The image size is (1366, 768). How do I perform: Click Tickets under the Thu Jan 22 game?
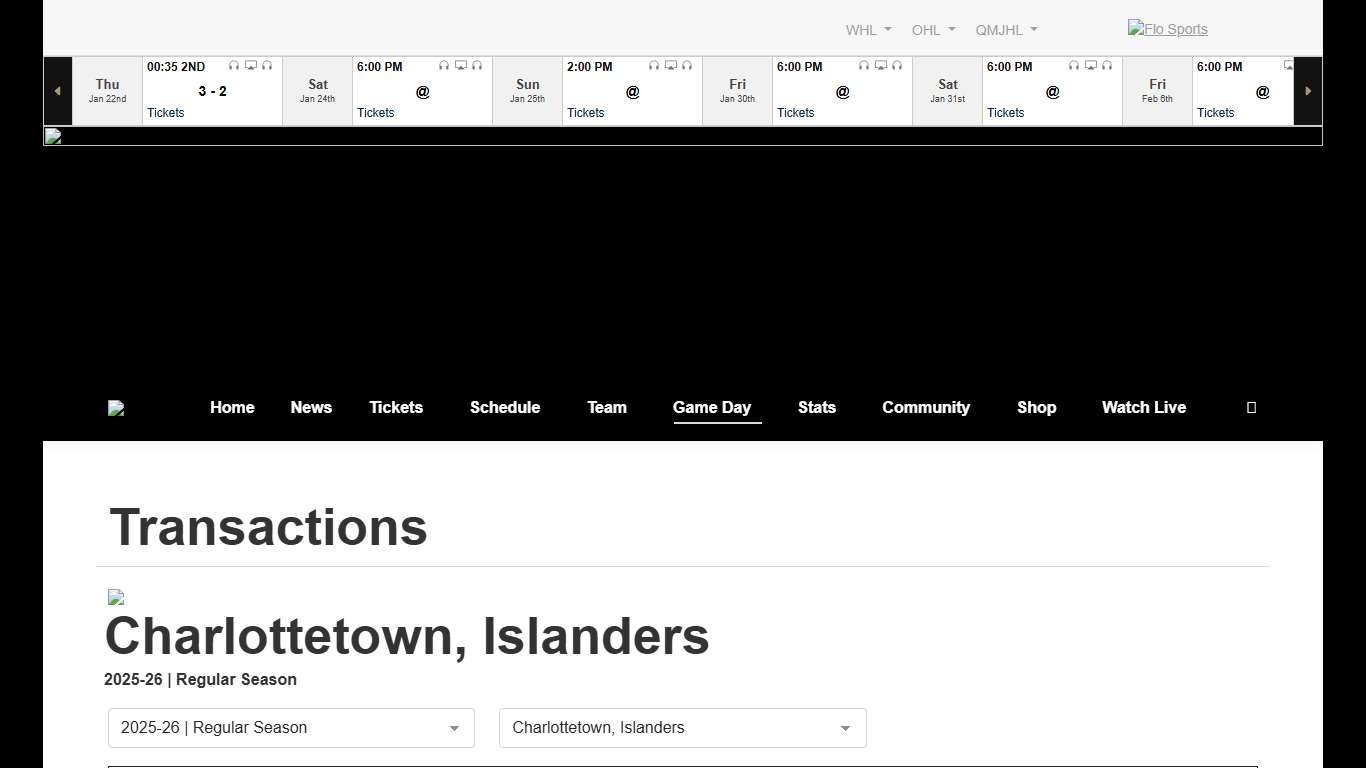tap(165, 112)
